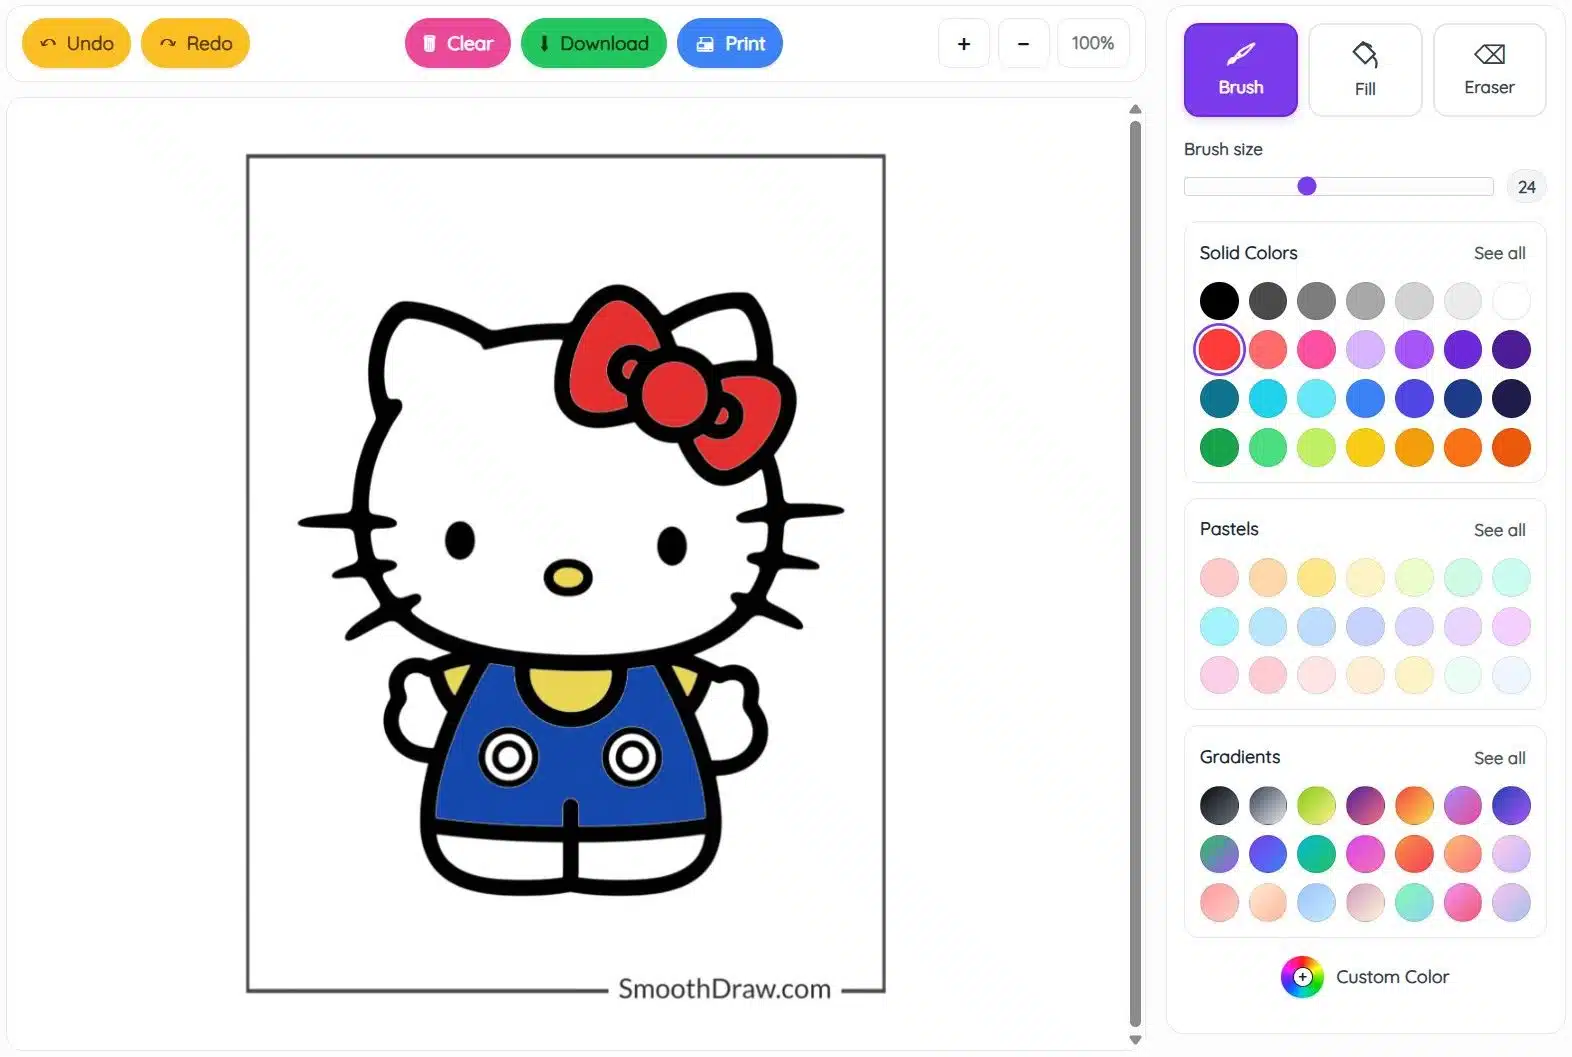Pick the lime green gradient swatch
The image size is (1572, 1057).
1316,805
